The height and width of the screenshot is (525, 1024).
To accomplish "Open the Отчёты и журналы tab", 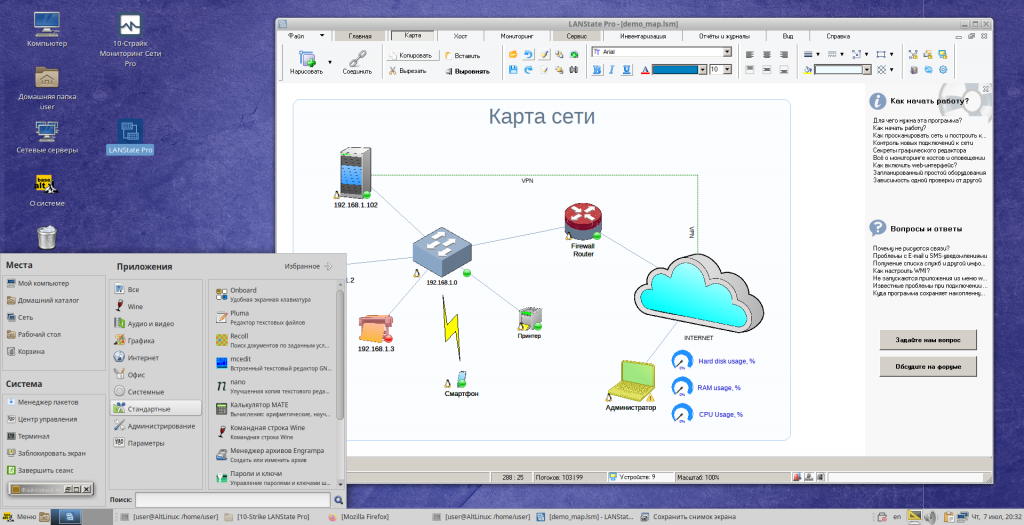I will click(724, 36).
